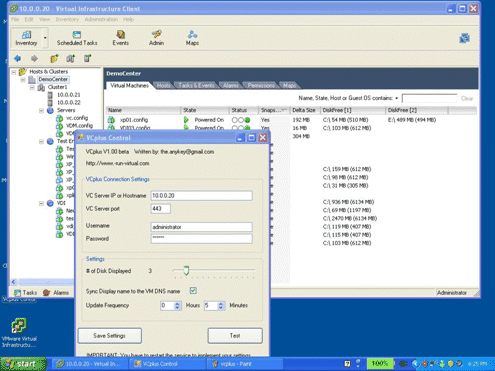This screenshot has height=371, width=495.
Task: Open the VMware Virtual Infrastructure desktop icon
Action: pyautogui.click(x=19, y=333)
